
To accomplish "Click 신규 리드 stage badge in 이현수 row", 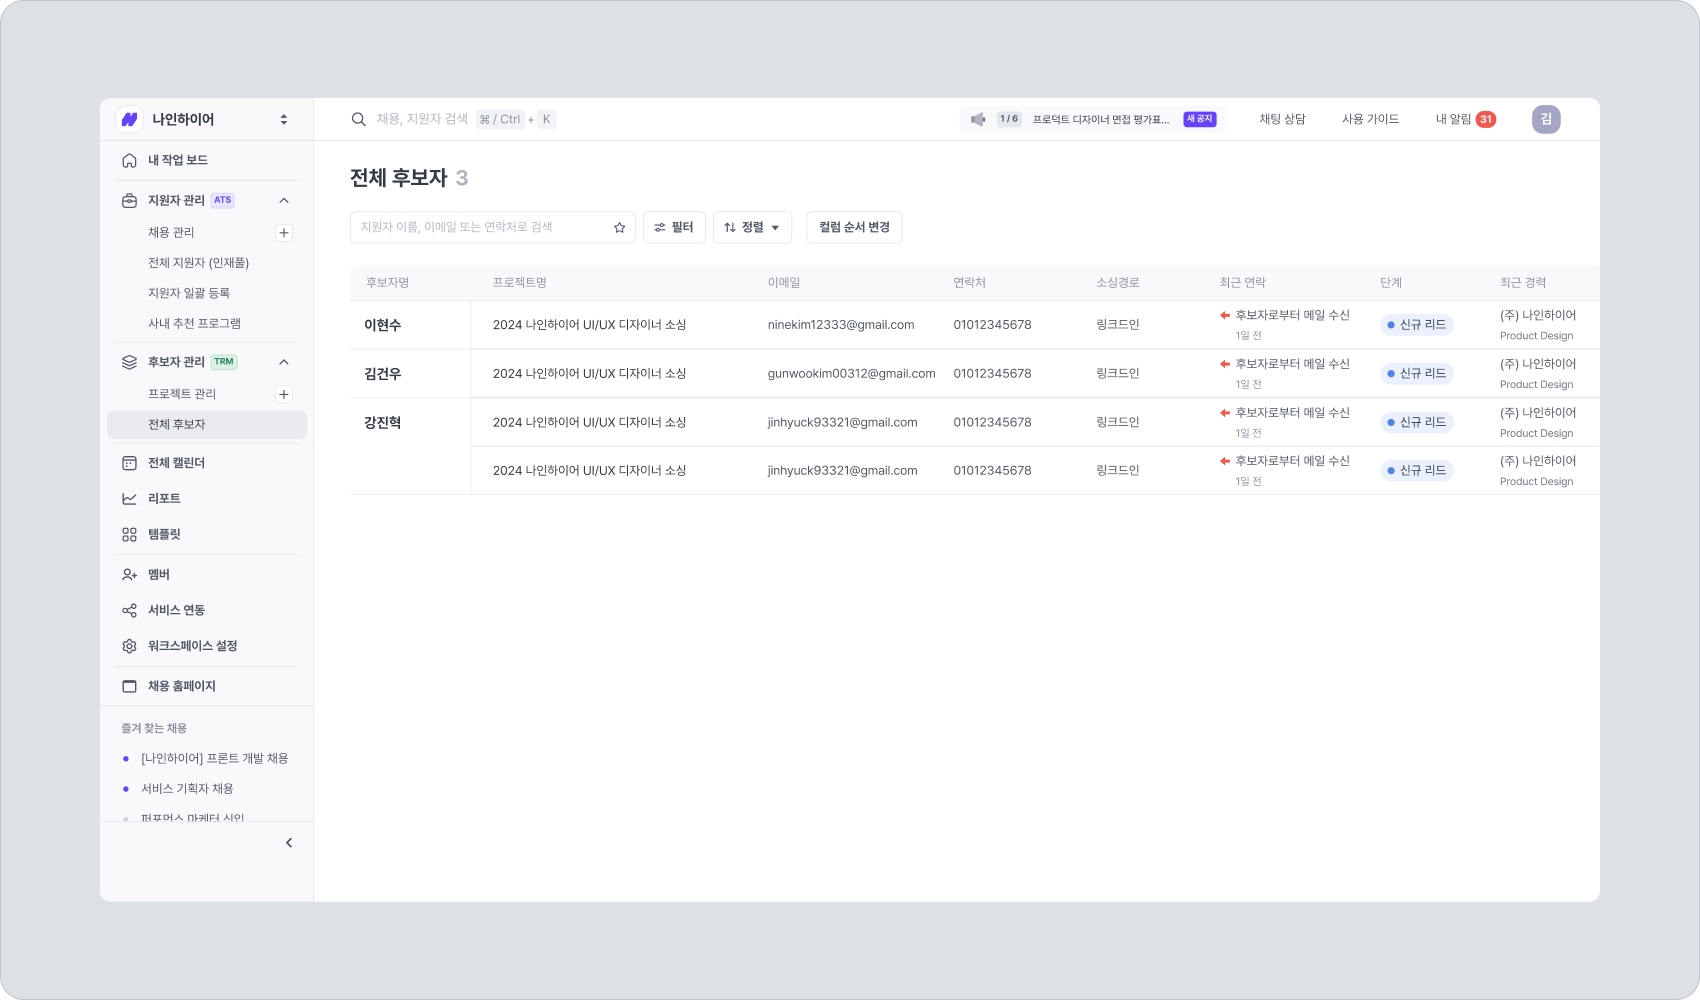I will pyautogui.click(x=1417, y=325).
